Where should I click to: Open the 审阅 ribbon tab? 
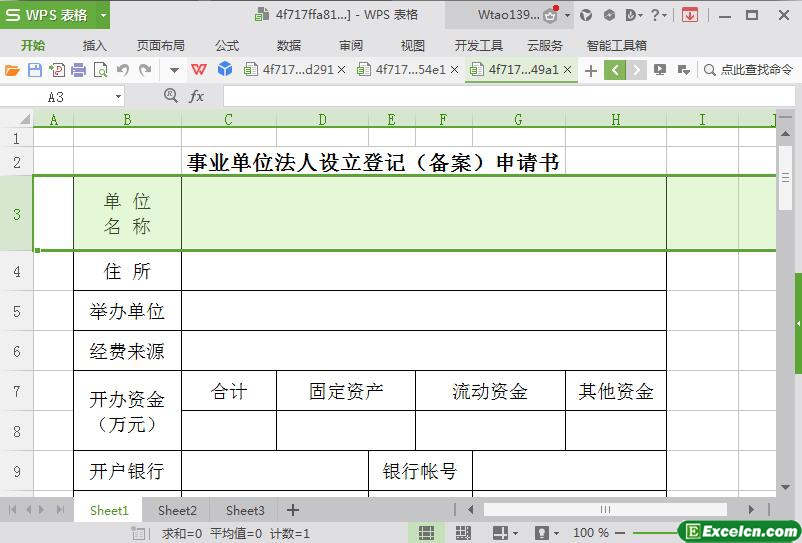tap(351, 46)
